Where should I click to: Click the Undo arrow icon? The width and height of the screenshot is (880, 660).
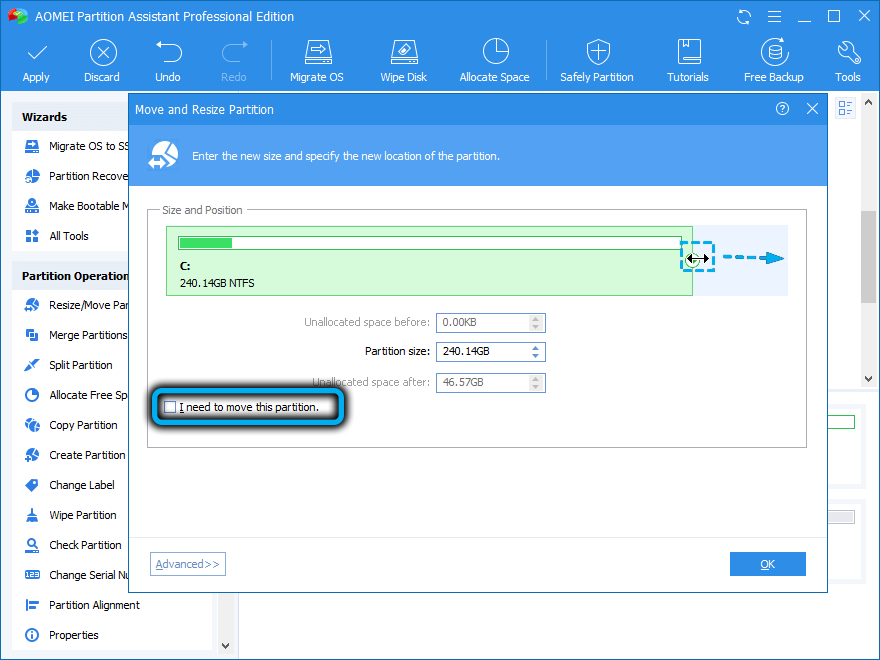[x=168, y=53]
